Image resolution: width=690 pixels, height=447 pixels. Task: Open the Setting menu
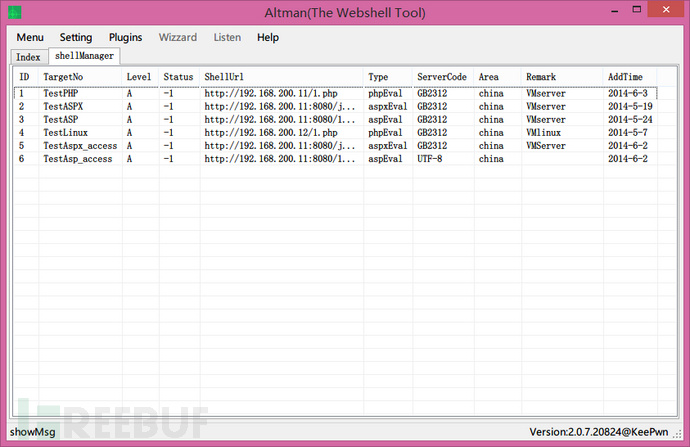pyautogui.click(x=76, y=37)
